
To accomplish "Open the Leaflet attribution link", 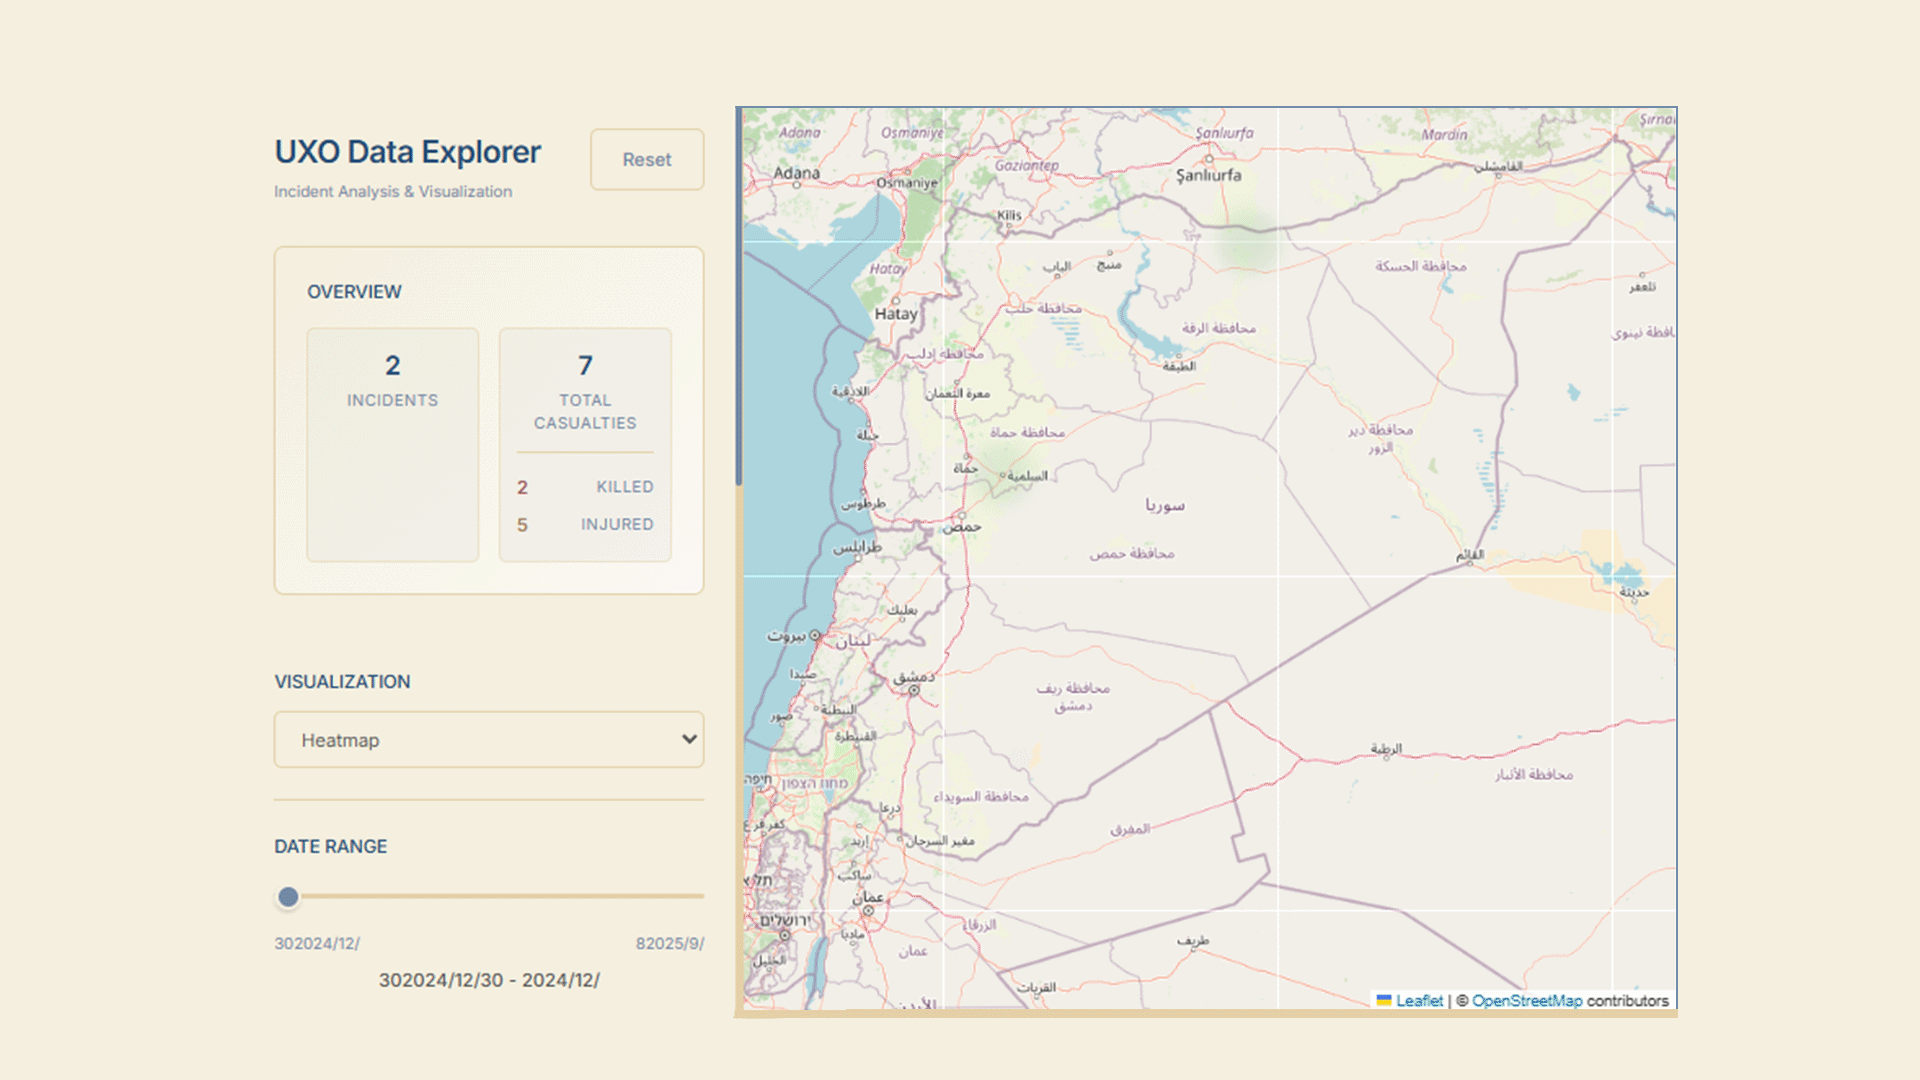I will click(1418, 1001).
